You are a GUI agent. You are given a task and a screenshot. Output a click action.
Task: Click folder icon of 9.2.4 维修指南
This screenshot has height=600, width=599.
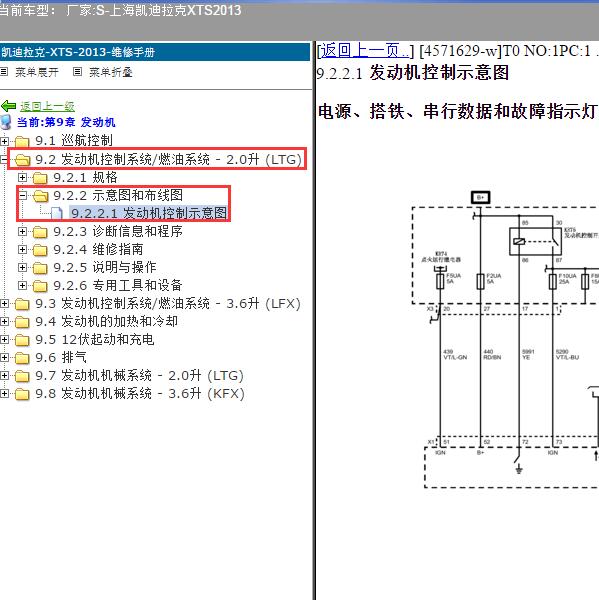click(40, 249)
